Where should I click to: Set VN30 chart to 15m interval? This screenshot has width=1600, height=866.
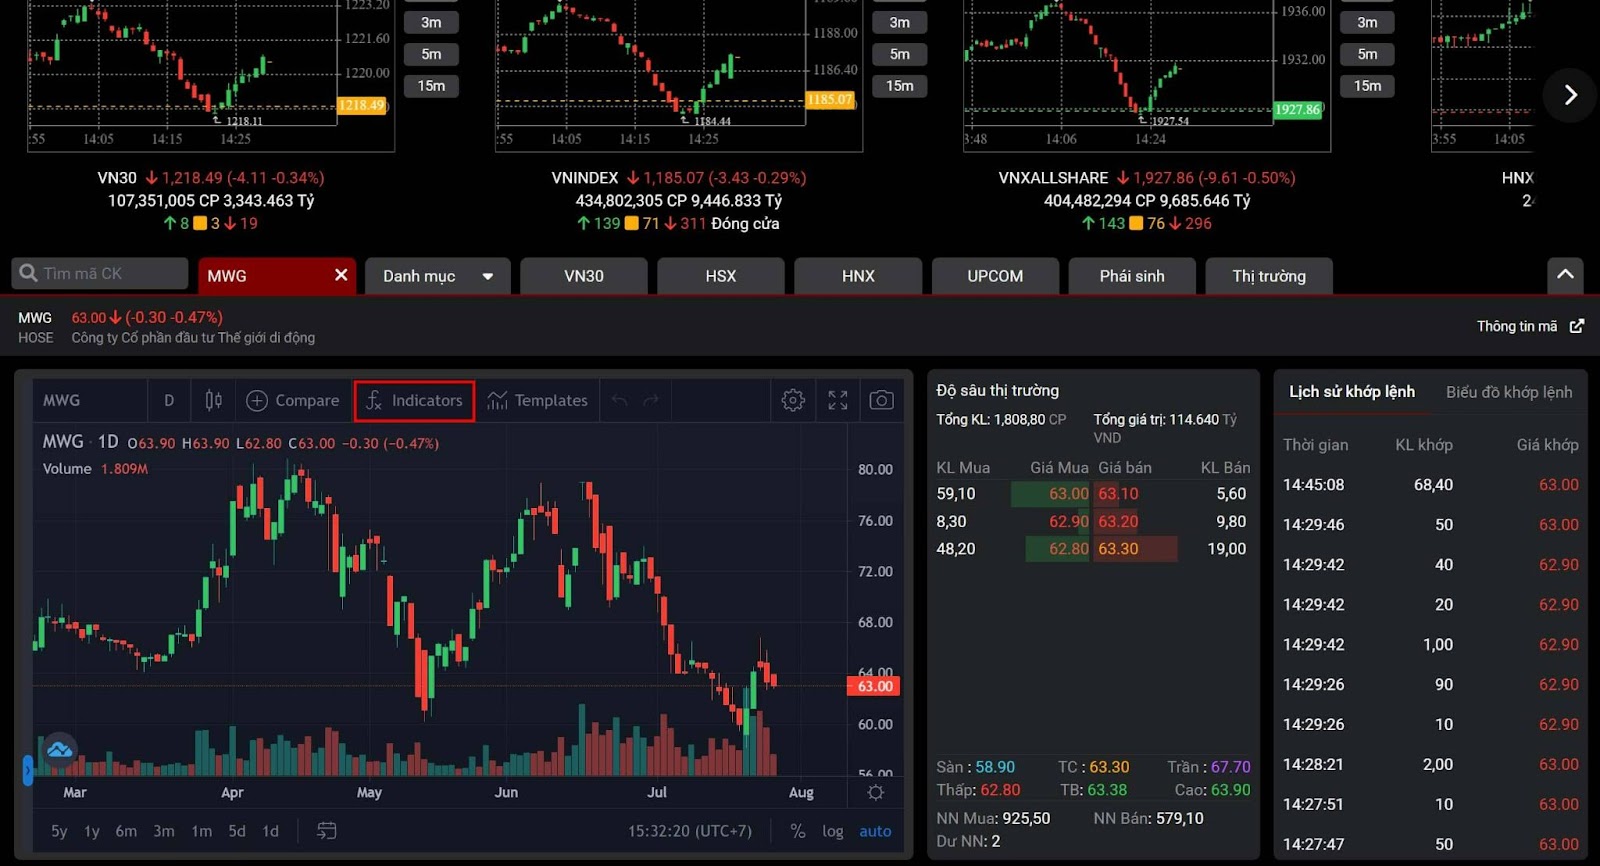tap(431, 86)
